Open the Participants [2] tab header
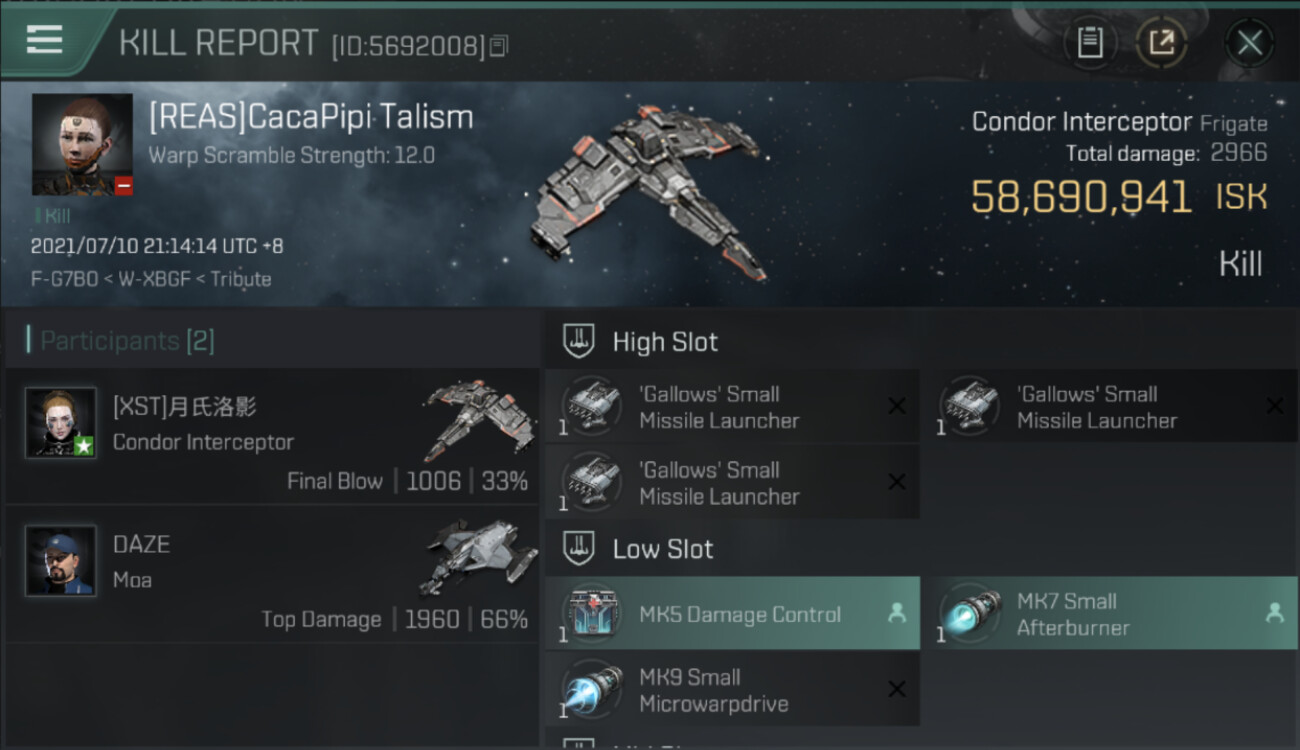Screen dimensions: 1300x750 (127, 341)
